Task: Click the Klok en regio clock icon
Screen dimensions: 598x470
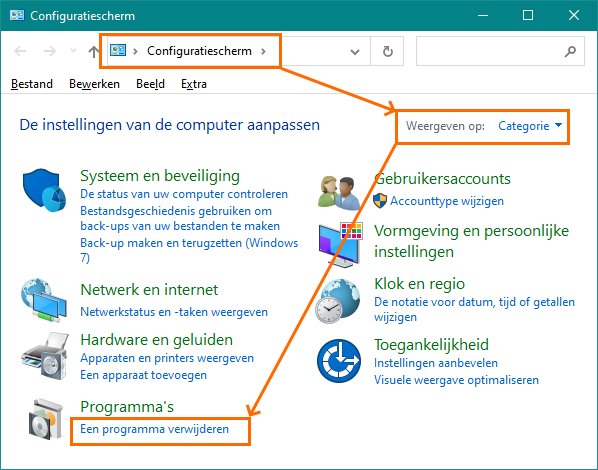Action: click(x=338, y=301)
